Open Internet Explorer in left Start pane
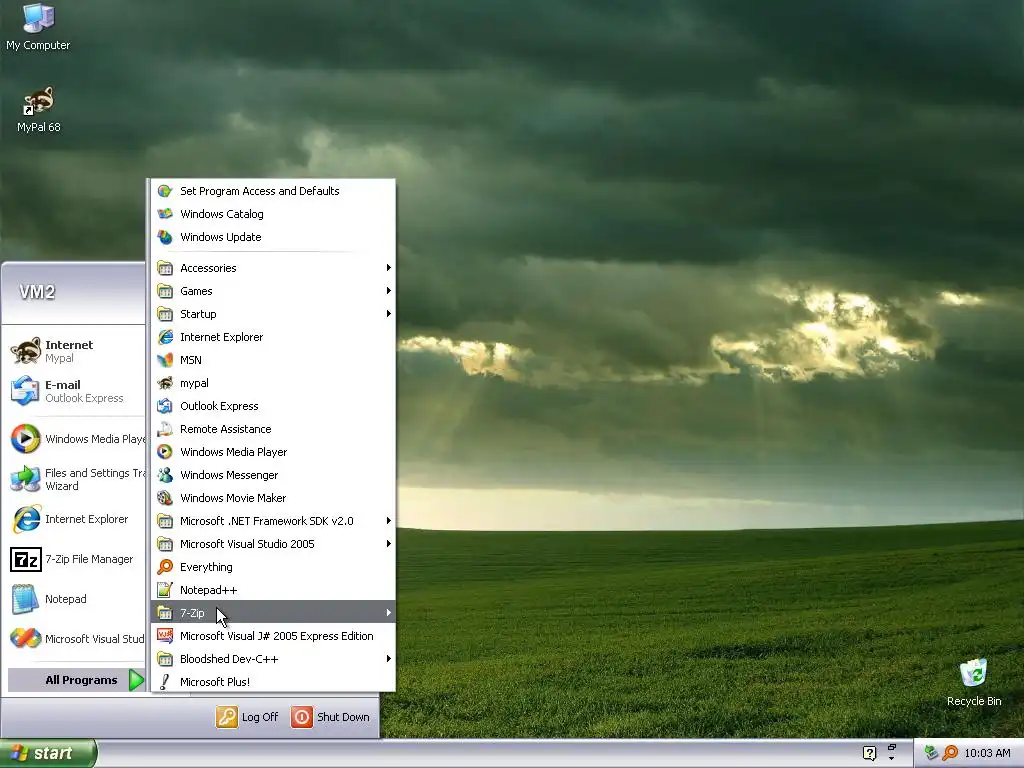 [77, 519]
